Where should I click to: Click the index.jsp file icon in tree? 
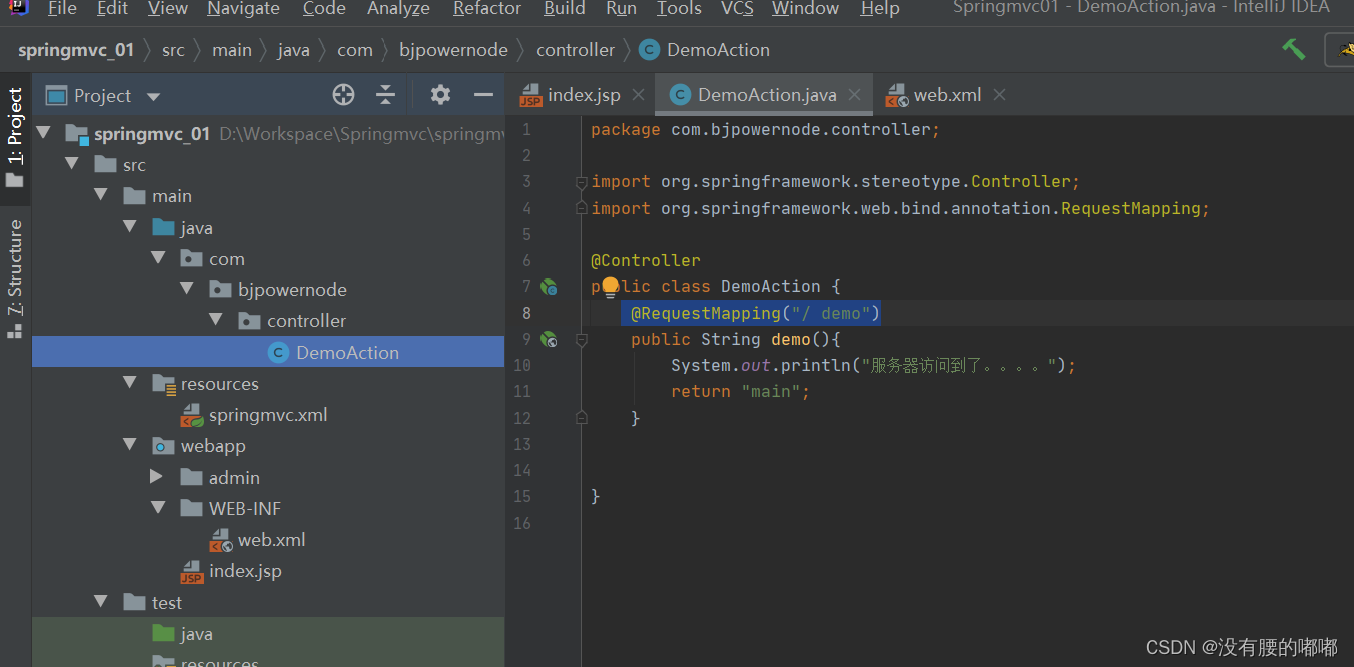191,572
